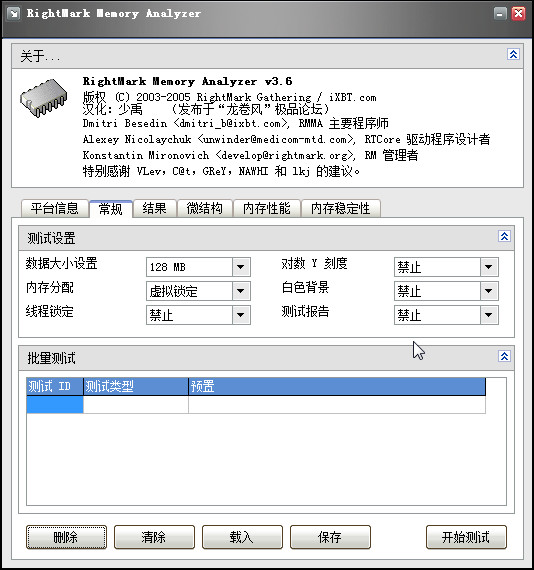Select the 常规 tab
Viewport: 534px width, 570px height.
click(111, 209)
